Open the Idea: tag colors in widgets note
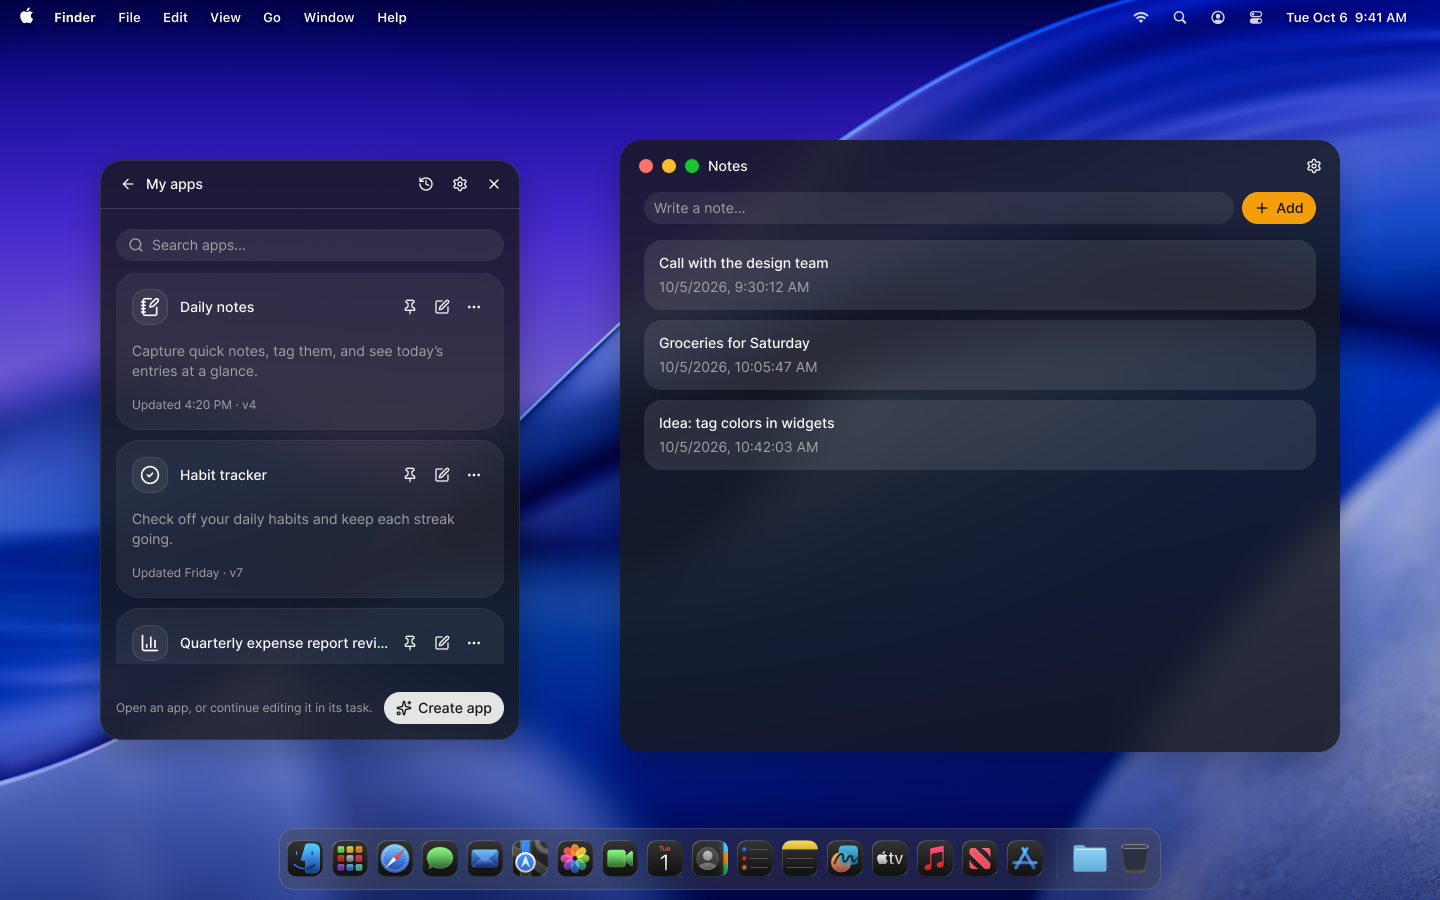Screen dimensions: 1440x900 coord(980,435)
